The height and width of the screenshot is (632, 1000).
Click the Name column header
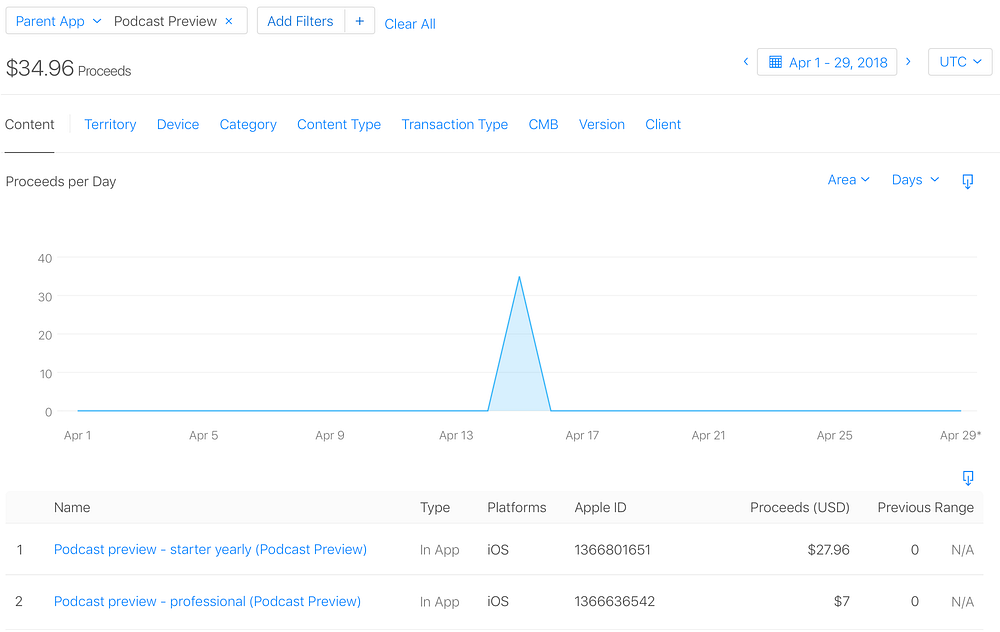coord(72,507)
